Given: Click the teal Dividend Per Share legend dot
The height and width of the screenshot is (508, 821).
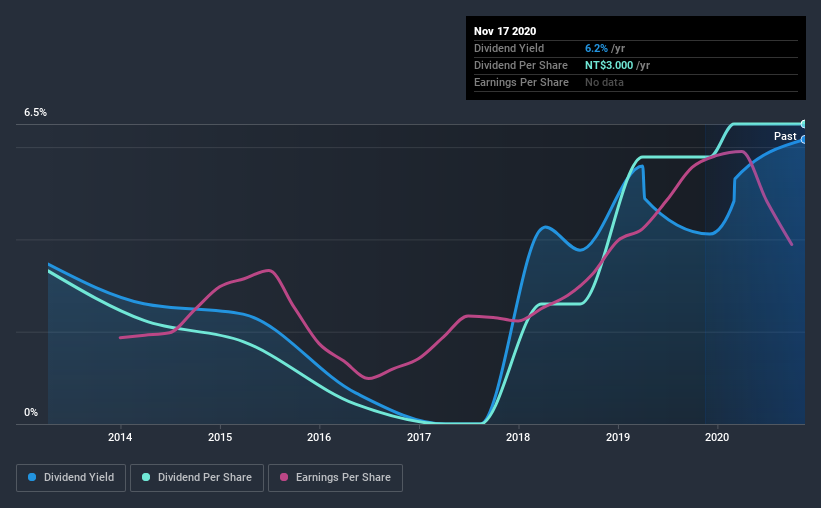Looking at the screenshot, I should [x=146, y=477].
